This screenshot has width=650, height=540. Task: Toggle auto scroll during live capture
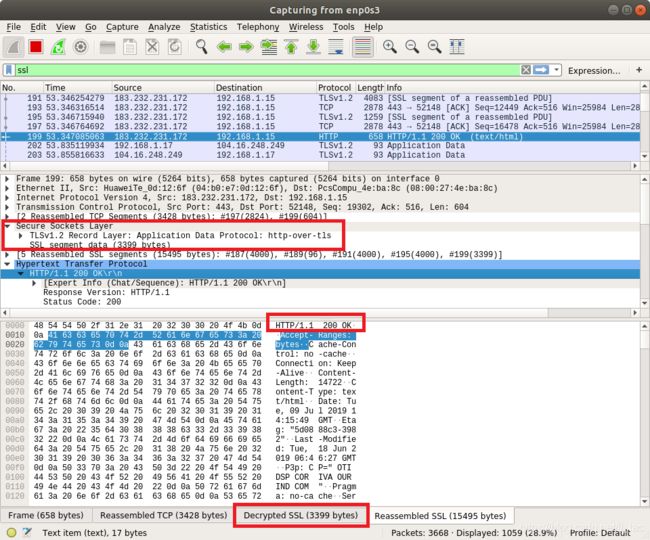[x=336, y=47]
